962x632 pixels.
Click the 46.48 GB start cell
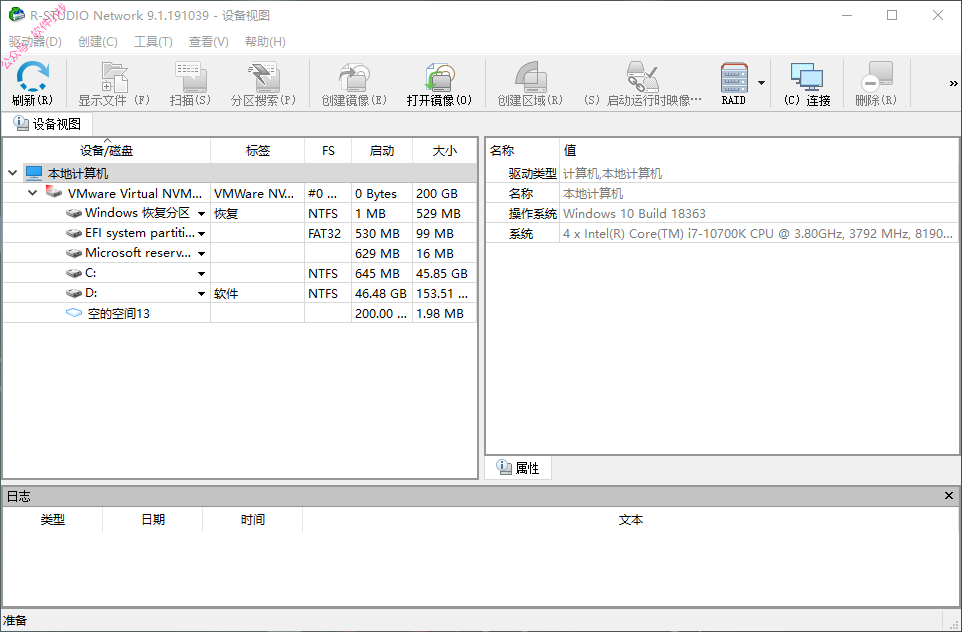click(x=380, y=294)
